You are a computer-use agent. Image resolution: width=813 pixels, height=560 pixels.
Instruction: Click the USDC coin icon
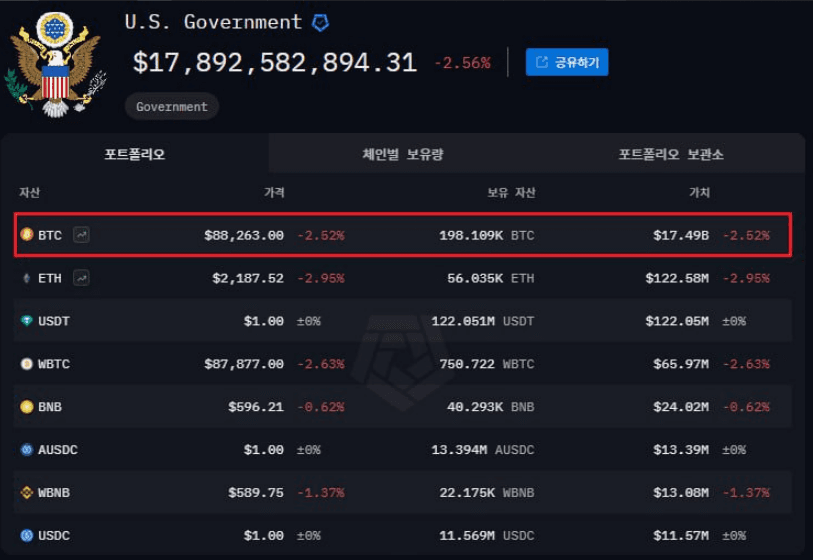pyautogui.click(x=27, y=536)
